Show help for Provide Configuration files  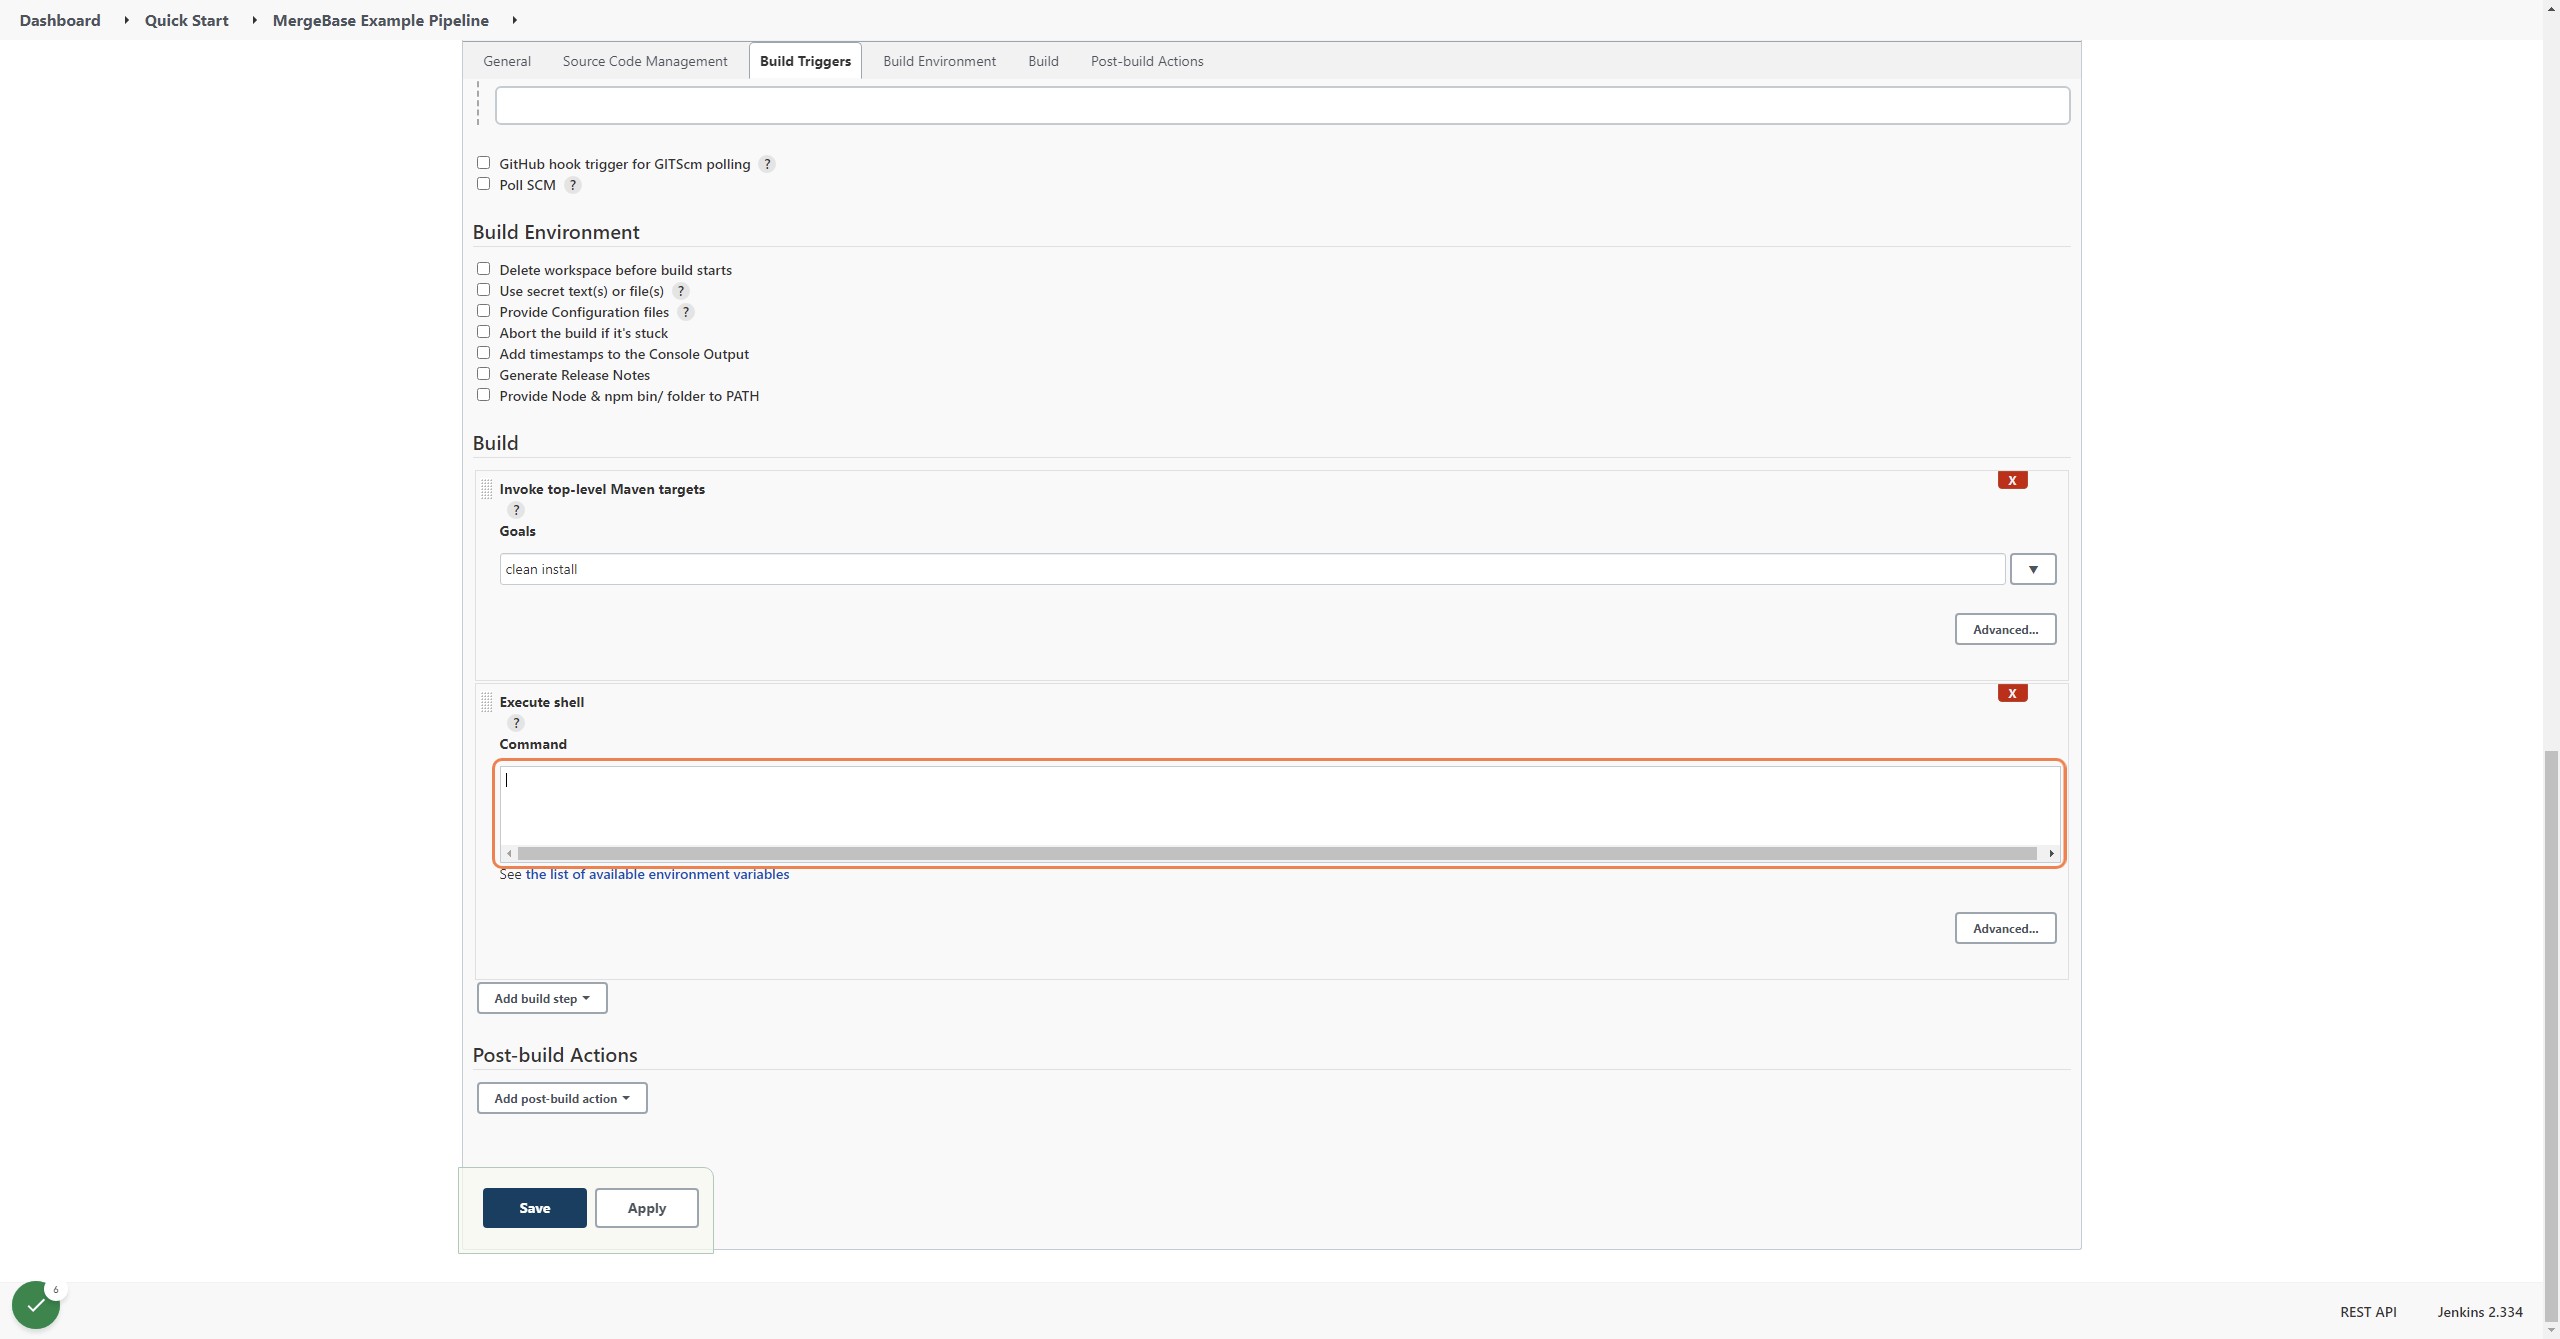click(x=686, y=312)
